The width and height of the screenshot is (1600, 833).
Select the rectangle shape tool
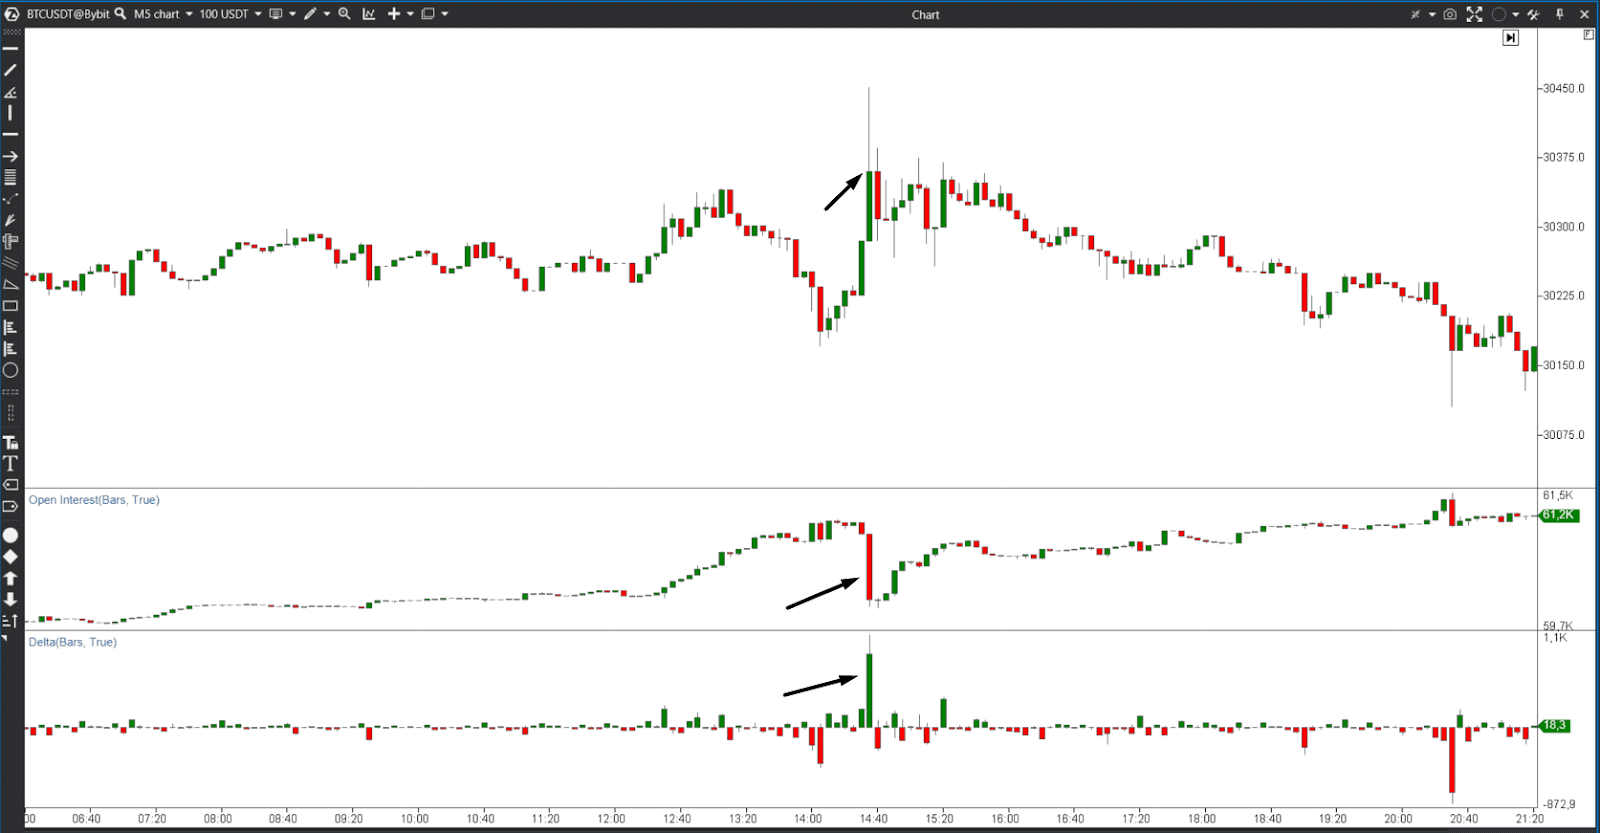[10, 306]
